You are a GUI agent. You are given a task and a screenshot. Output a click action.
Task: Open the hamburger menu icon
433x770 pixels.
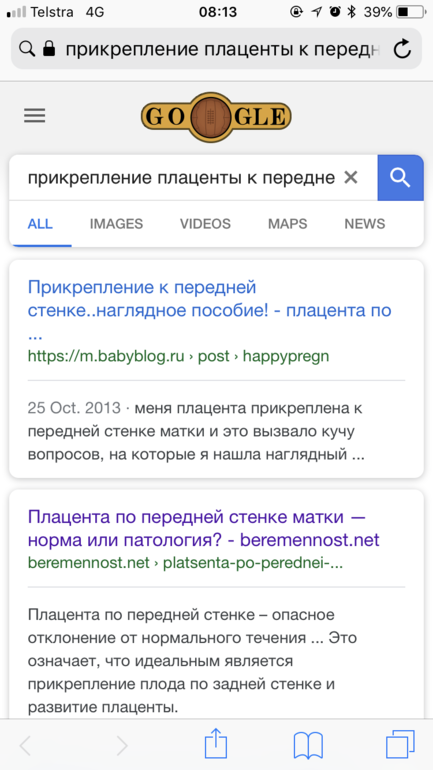click(34, 116)
